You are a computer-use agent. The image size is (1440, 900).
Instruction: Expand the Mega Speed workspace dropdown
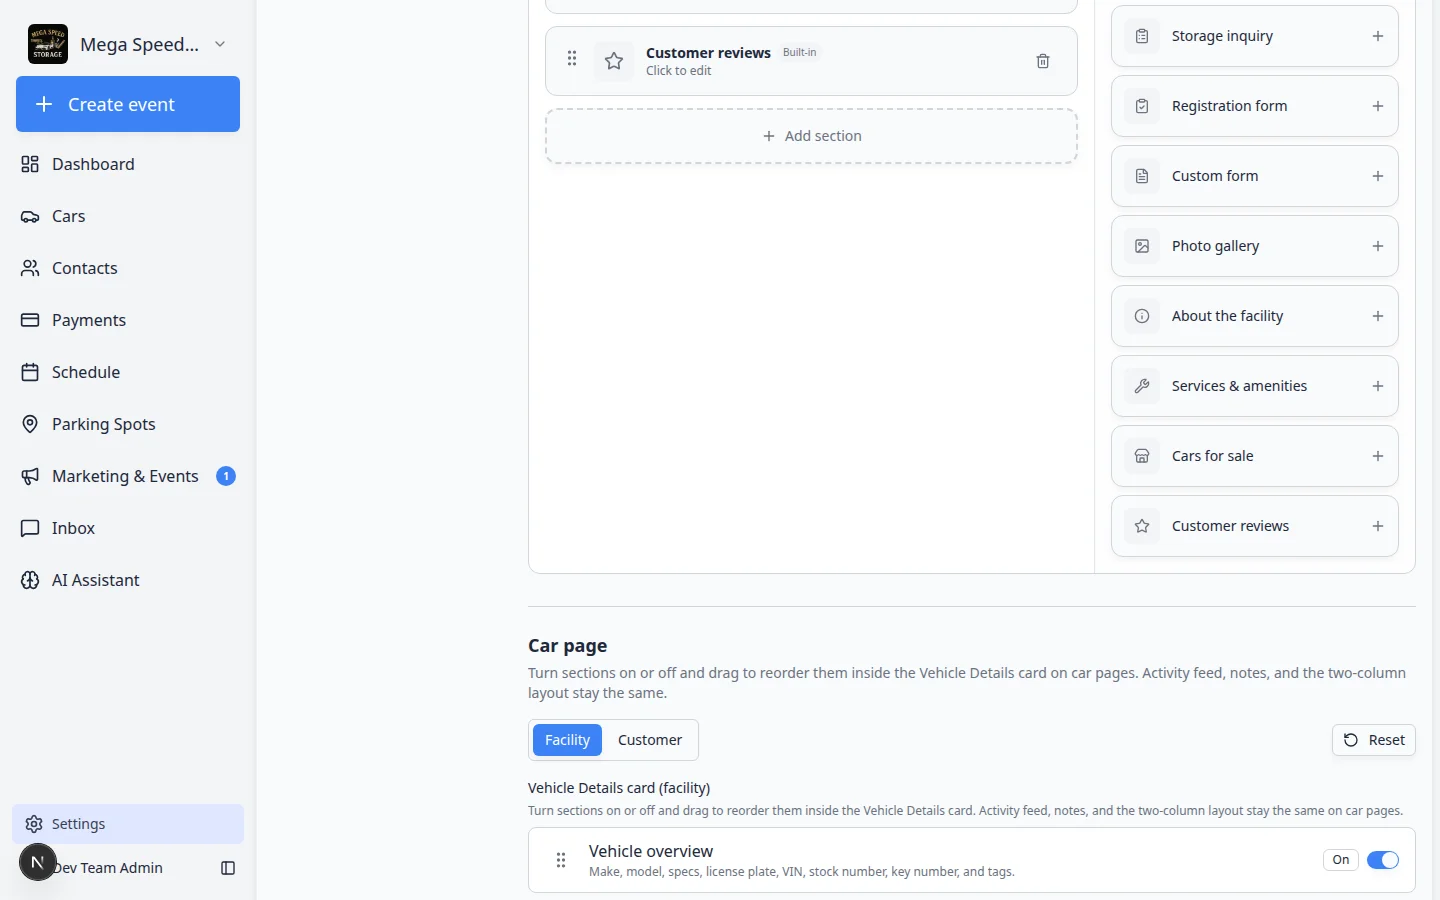[220, 44]
